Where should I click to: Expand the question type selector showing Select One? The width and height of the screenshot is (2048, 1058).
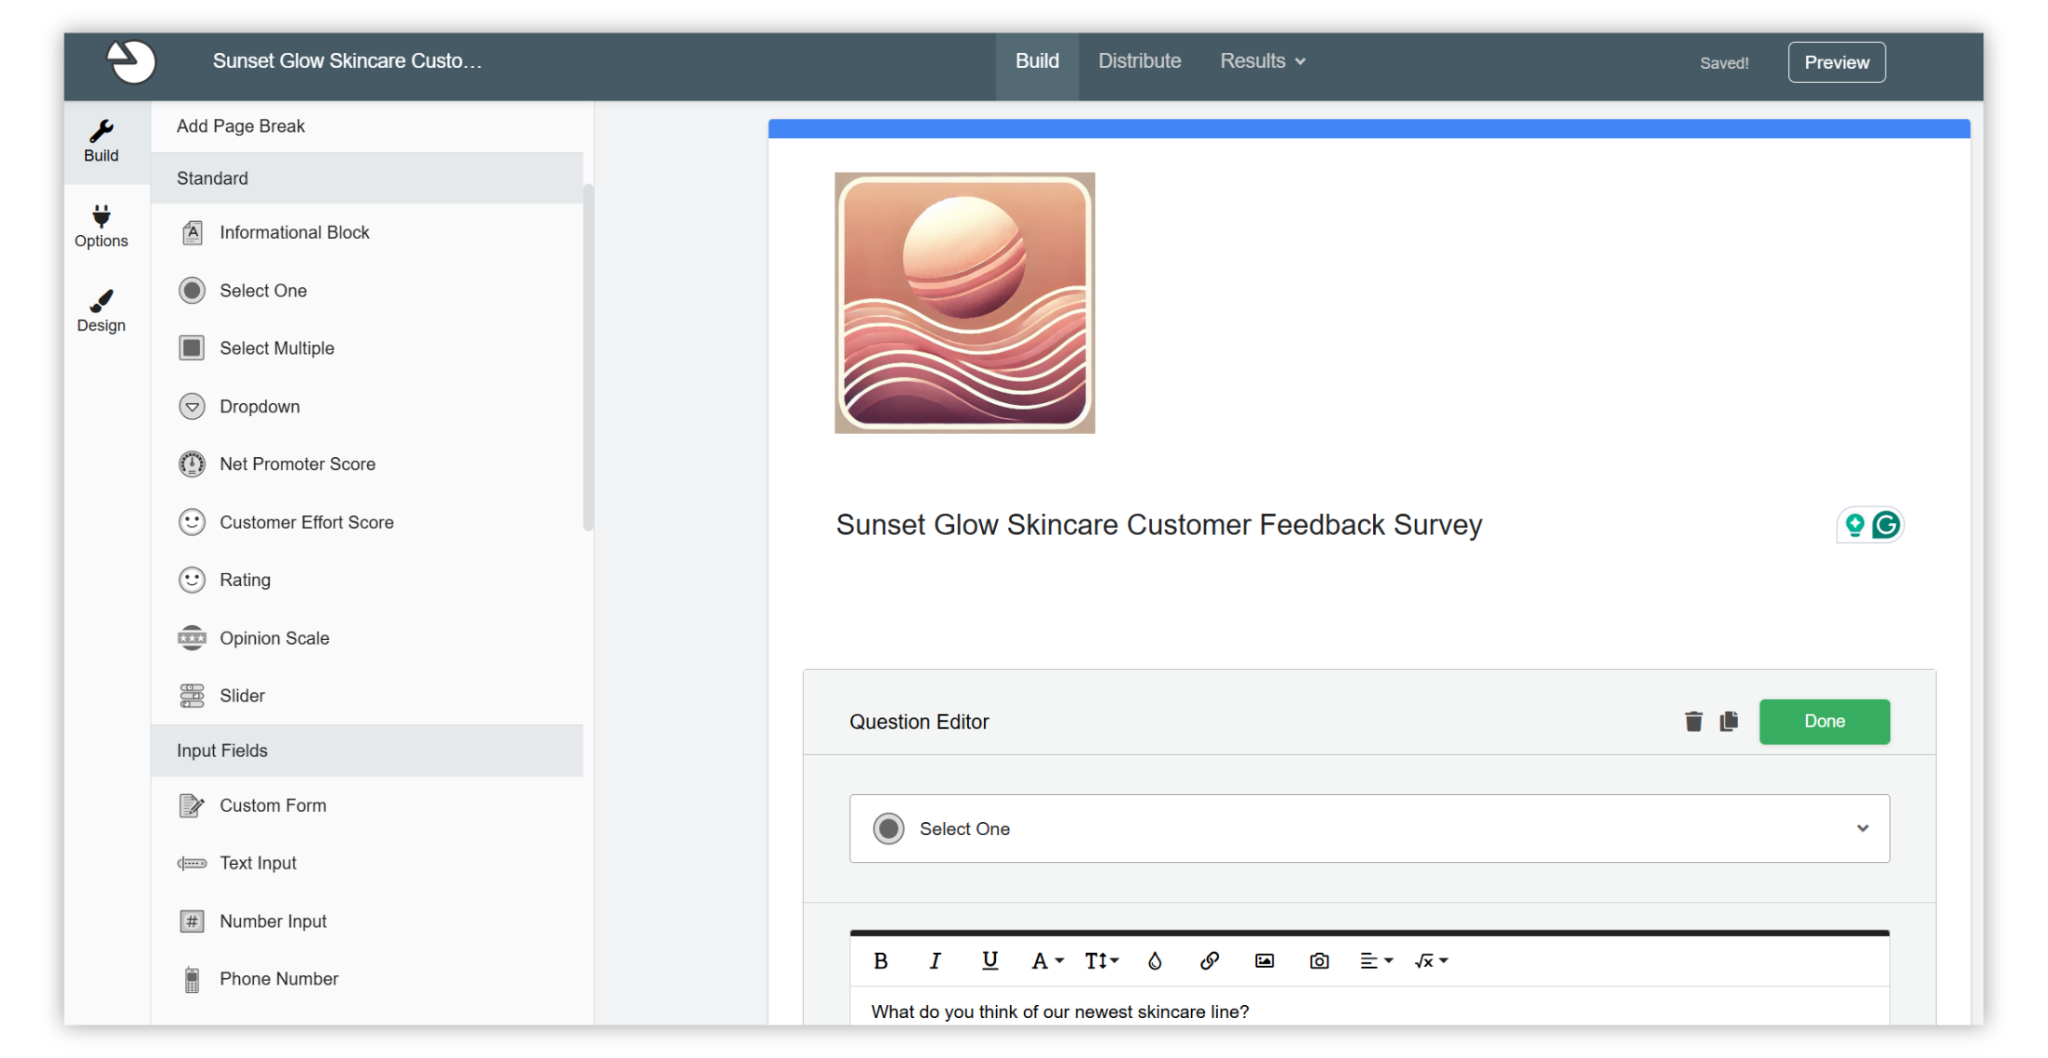point(1863,828)
